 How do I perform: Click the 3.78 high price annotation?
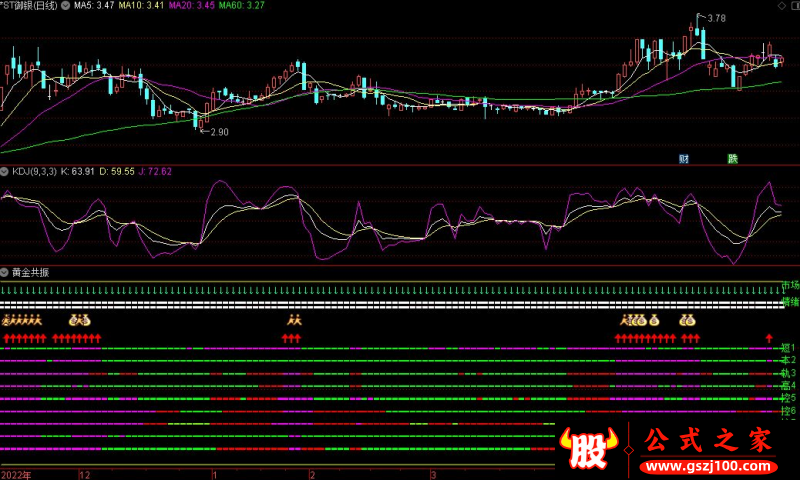tap(716, 18)
